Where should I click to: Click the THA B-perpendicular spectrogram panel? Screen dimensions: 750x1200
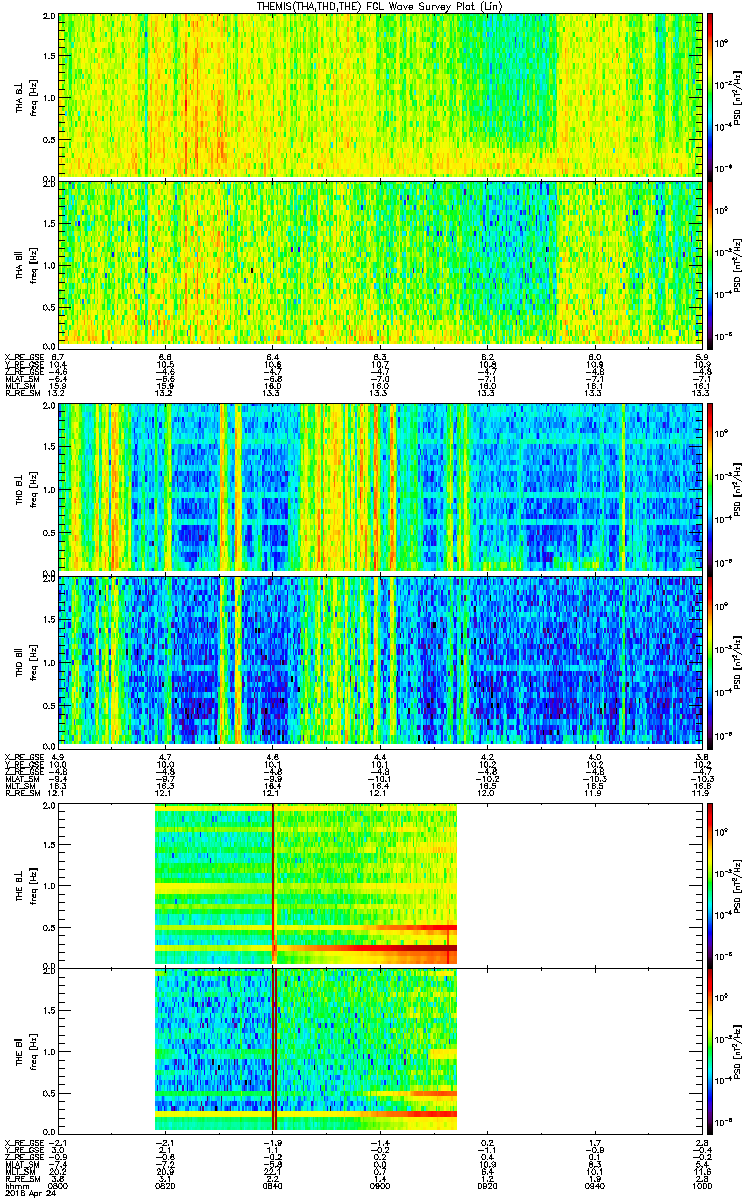click(x=380, y=95)
